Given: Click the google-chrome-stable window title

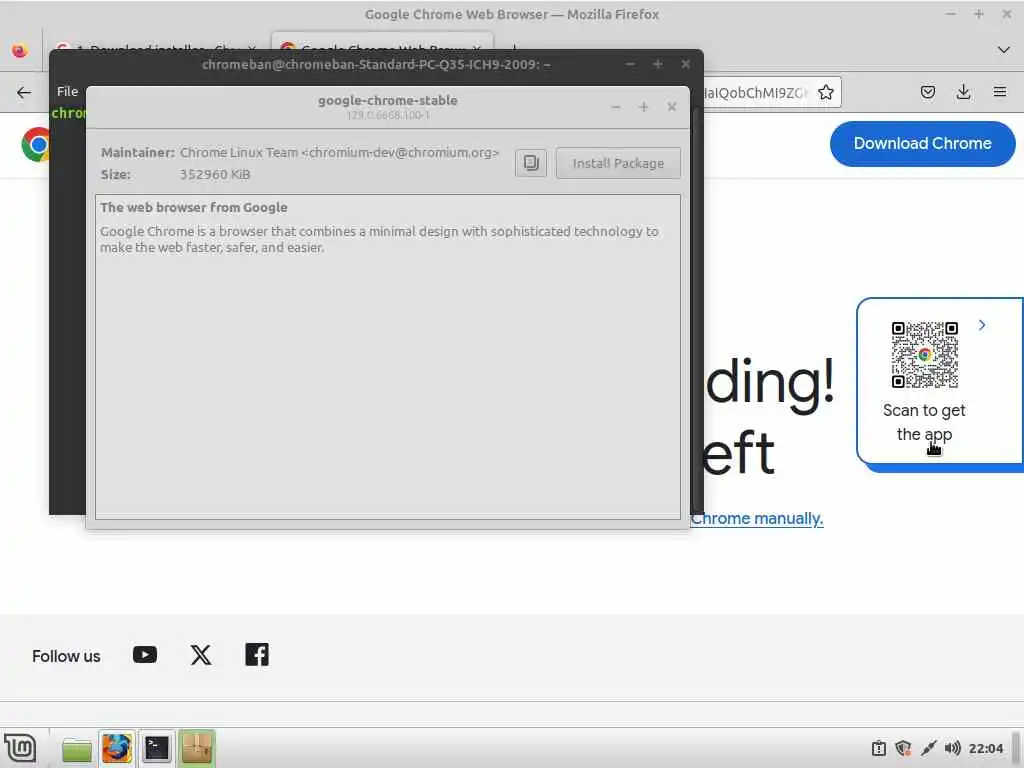Looking at the screenshot, I should (388, 101).
